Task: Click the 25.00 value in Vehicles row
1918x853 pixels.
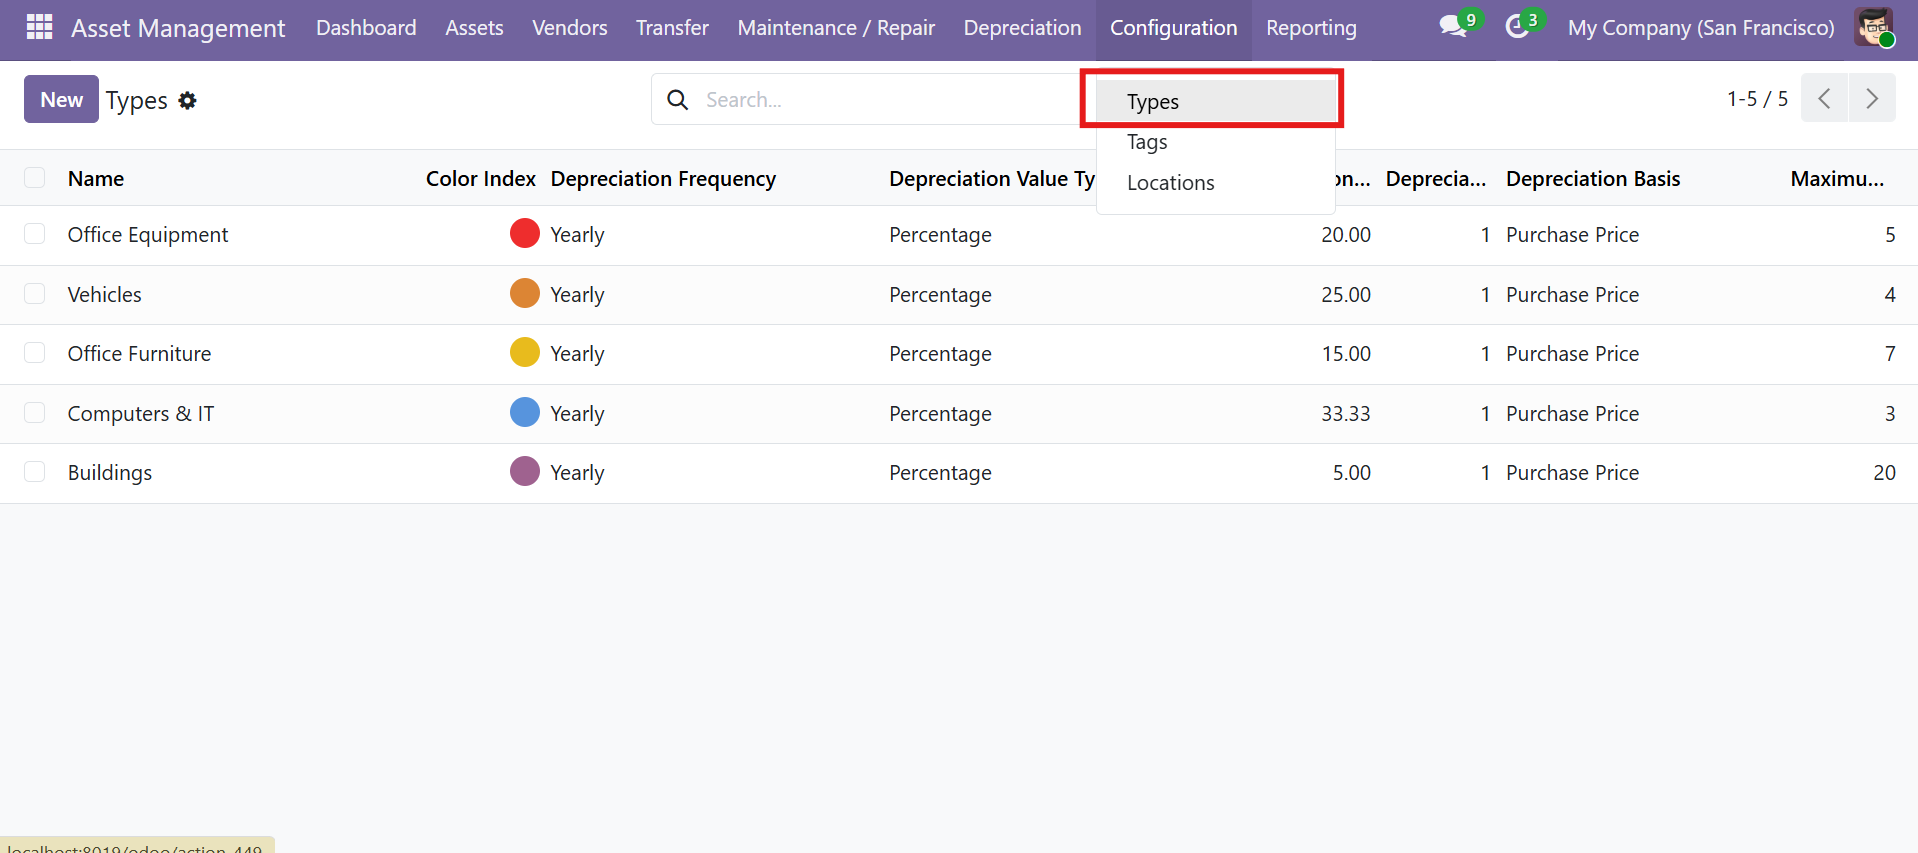Action: tap(1346, 294)
